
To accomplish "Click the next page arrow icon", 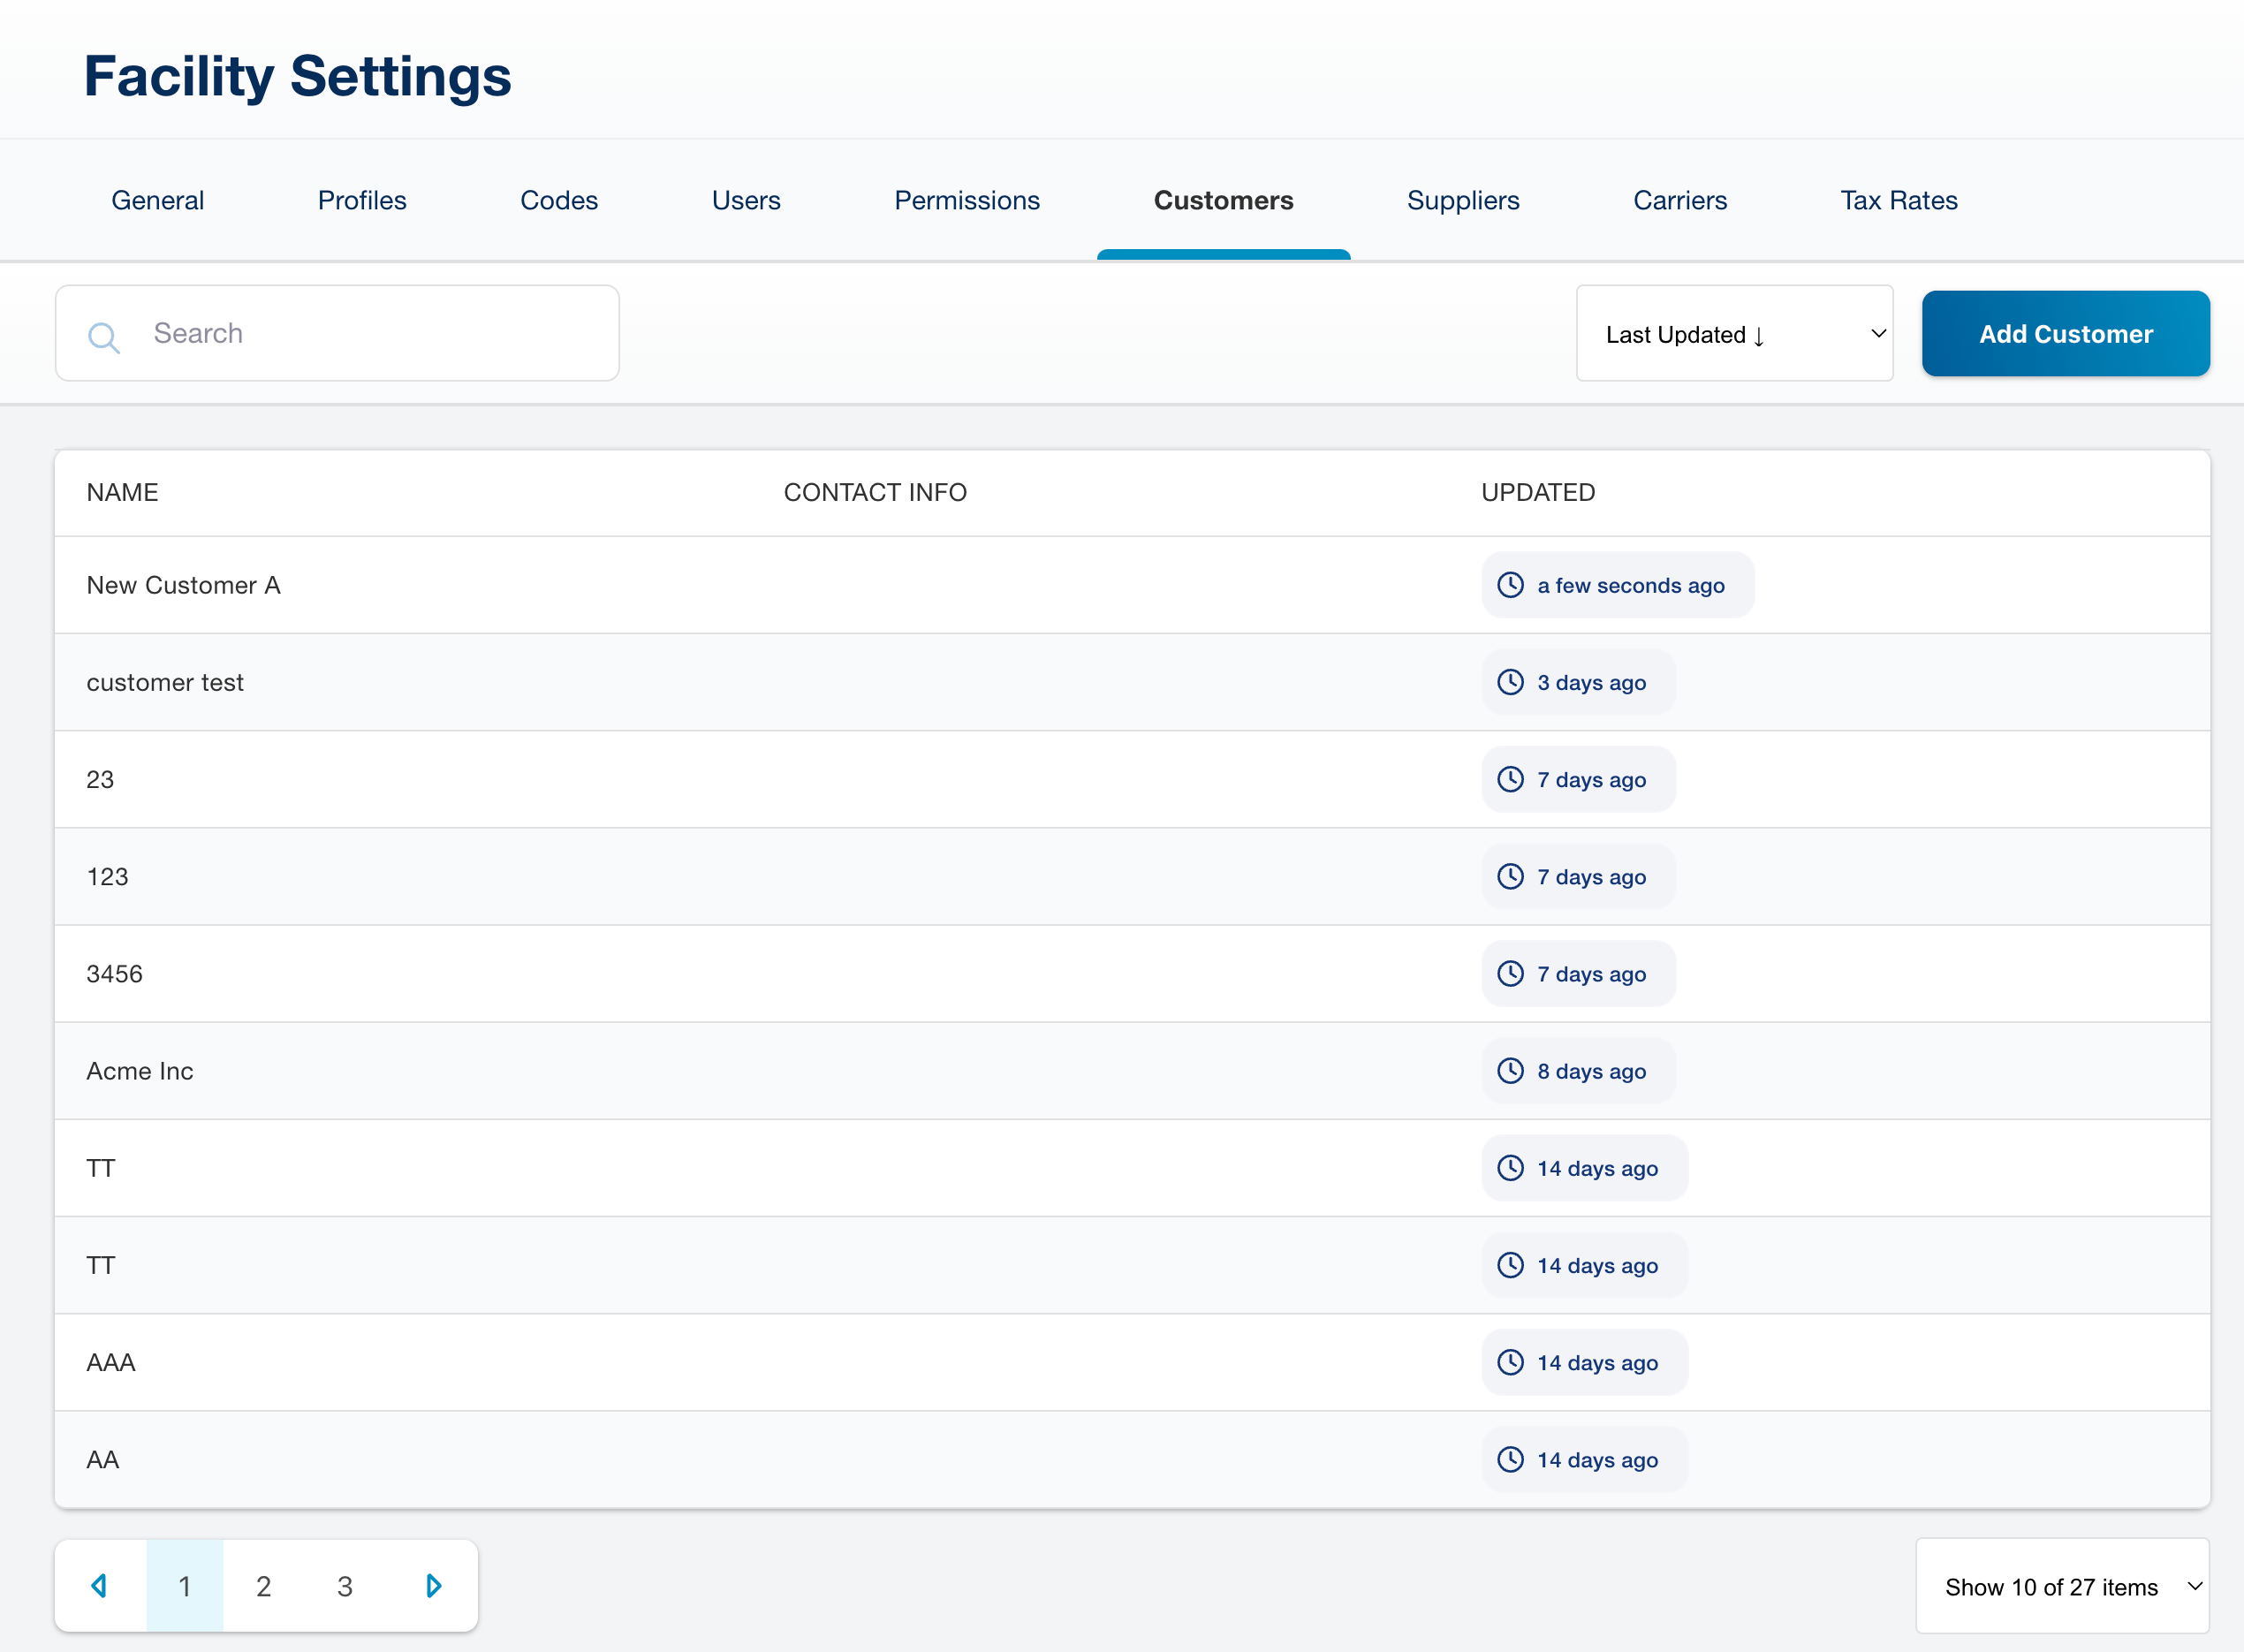I will (x=433, y=1586).
